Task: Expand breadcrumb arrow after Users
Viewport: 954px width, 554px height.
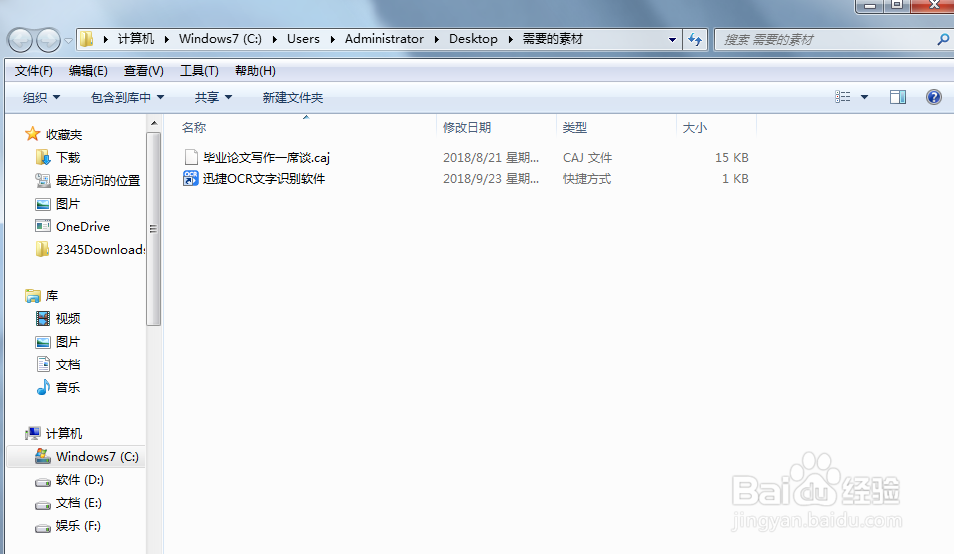Action: (332, 40)
